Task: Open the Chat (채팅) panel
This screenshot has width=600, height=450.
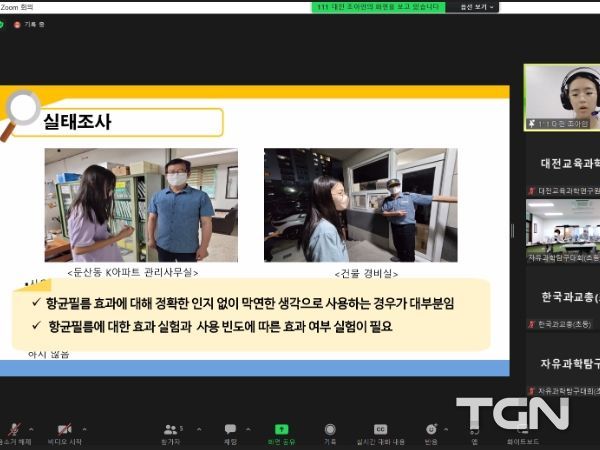Action: [230, 434]
